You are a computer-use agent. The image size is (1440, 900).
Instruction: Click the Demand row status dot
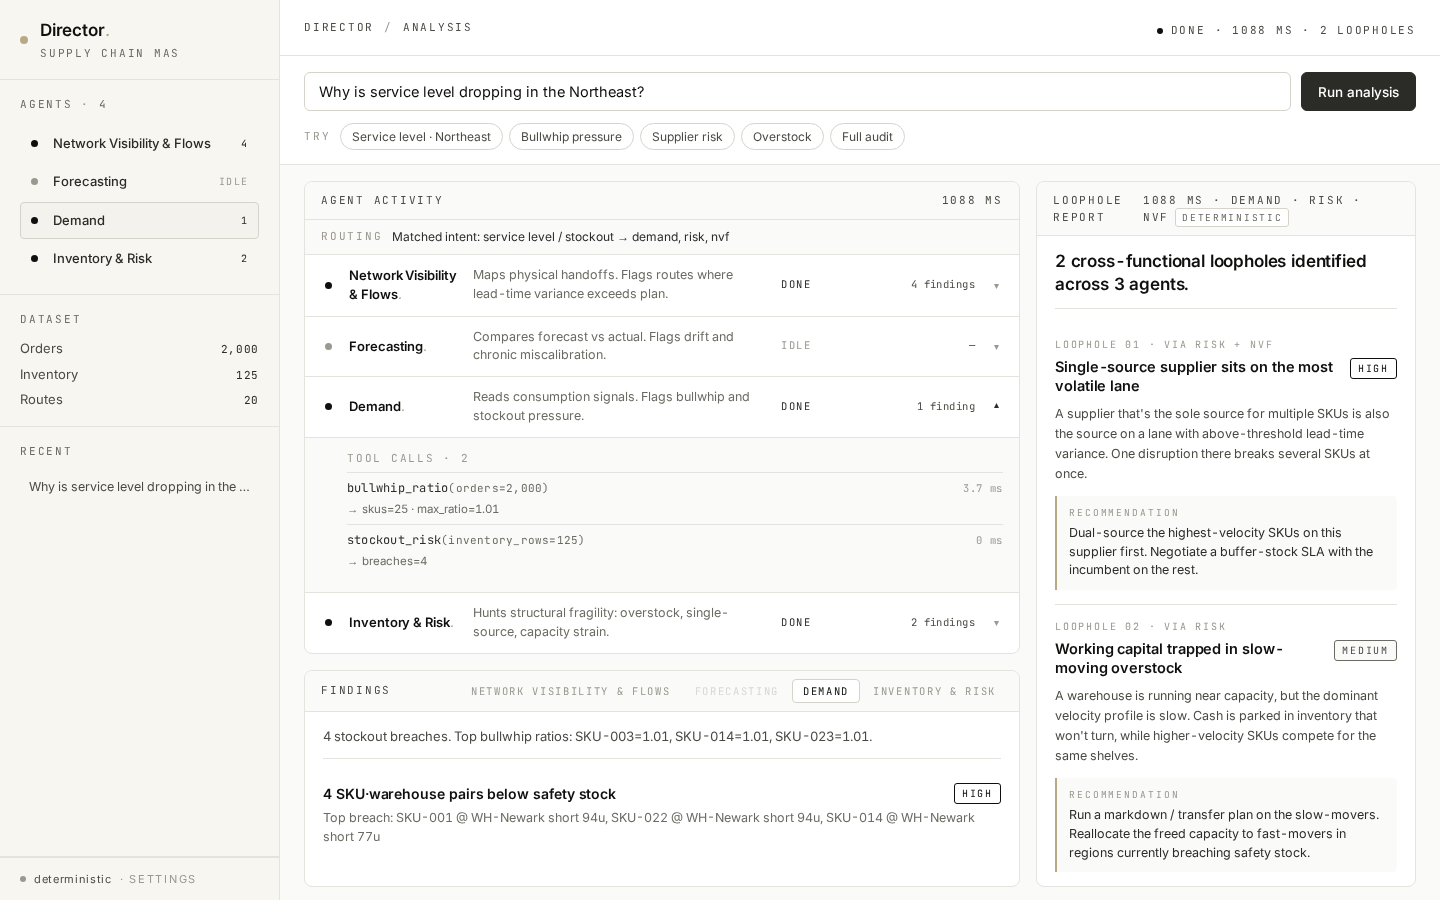point(328,407)
